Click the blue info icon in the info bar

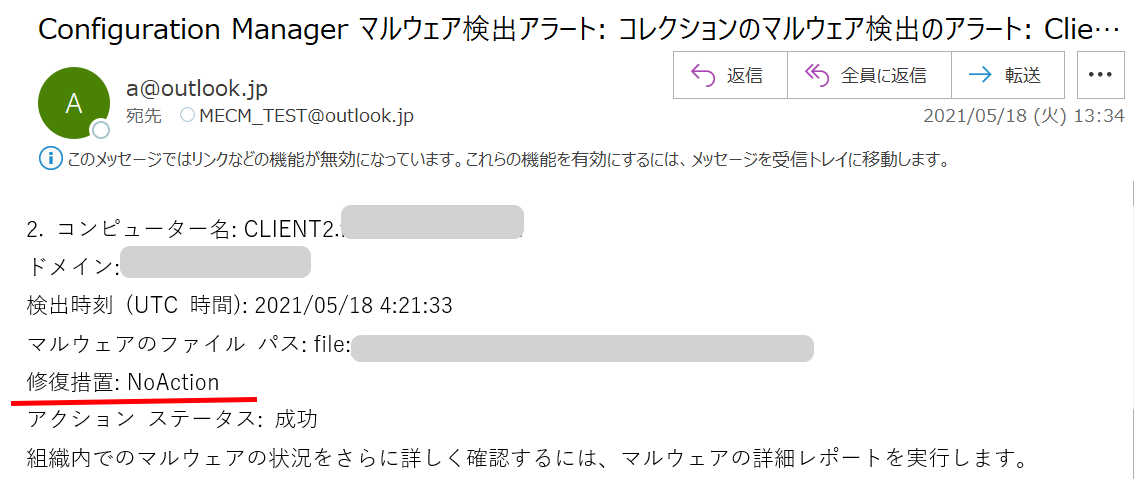50,158
